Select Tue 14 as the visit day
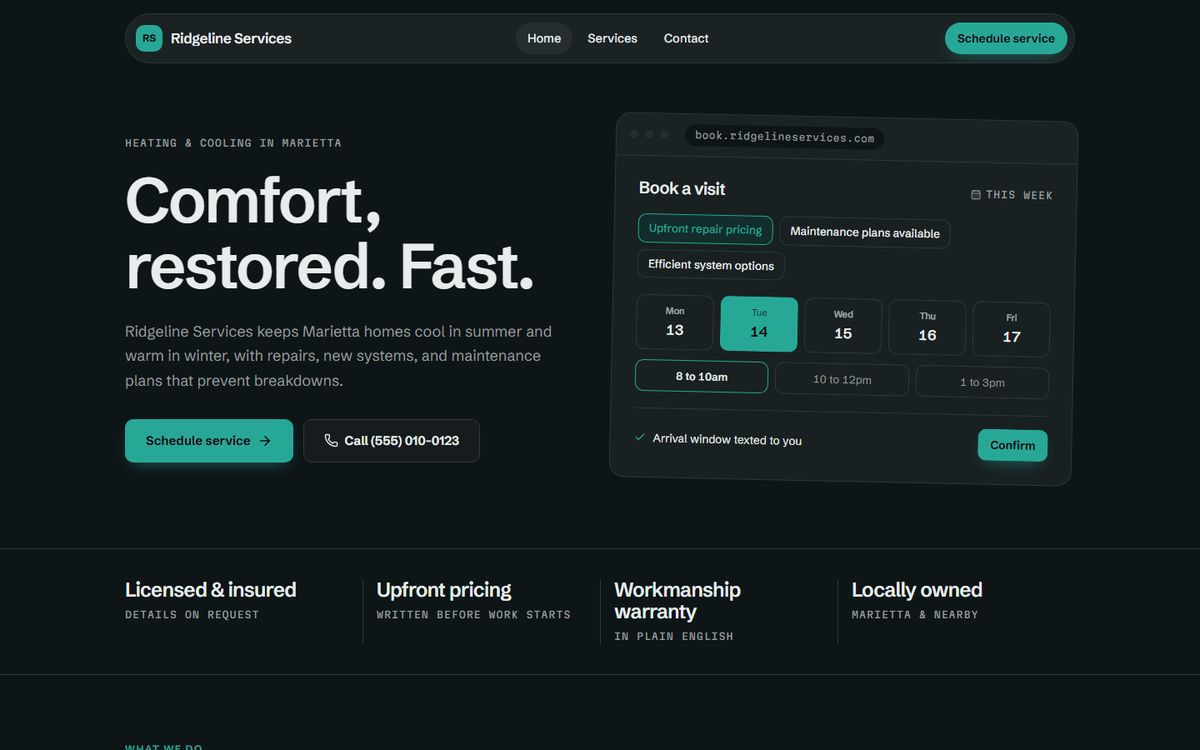Image resolution: width=1200 pixels, height=750 pixels. click(759, 324)
